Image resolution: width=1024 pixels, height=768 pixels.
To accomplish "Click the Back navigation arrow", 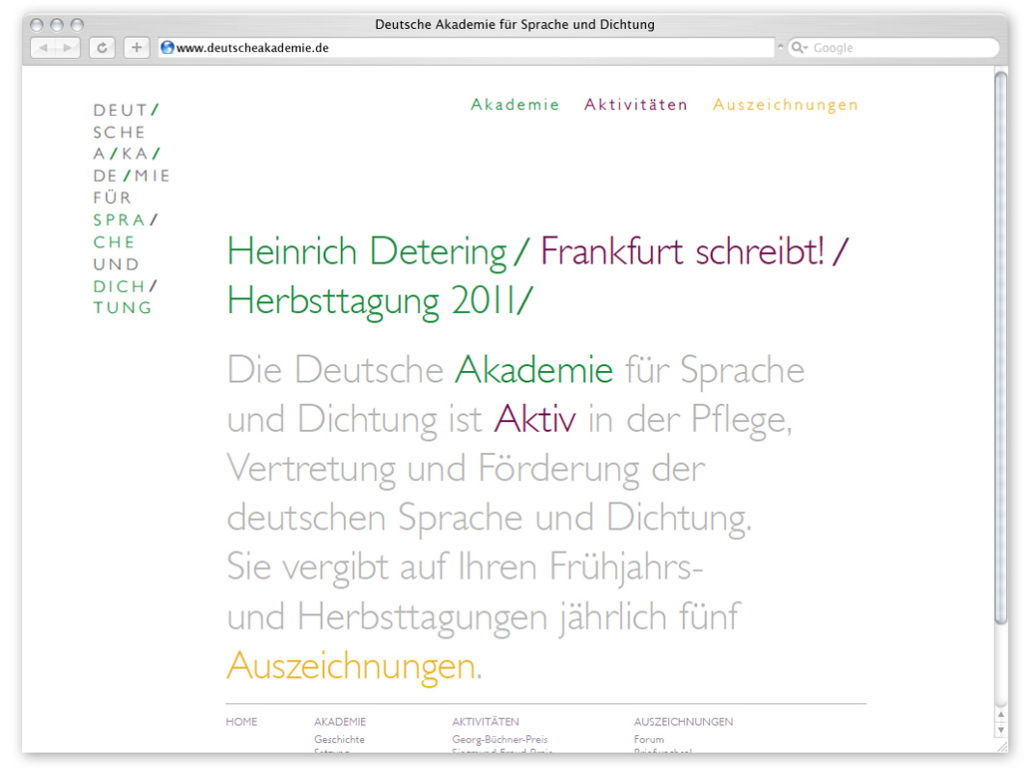I will 41,47.
